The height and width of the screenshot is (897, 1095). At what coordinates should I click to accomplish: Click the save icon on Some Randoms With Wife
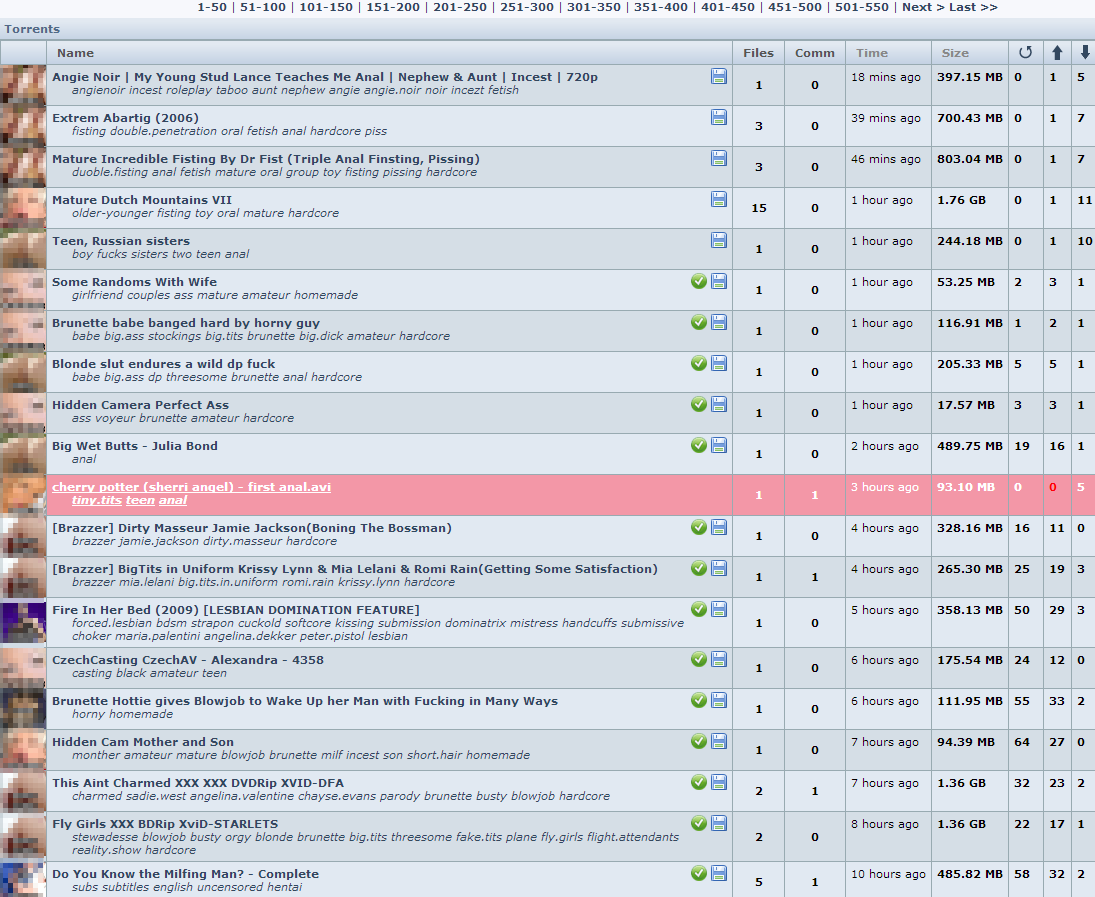(x=719, y=282)
